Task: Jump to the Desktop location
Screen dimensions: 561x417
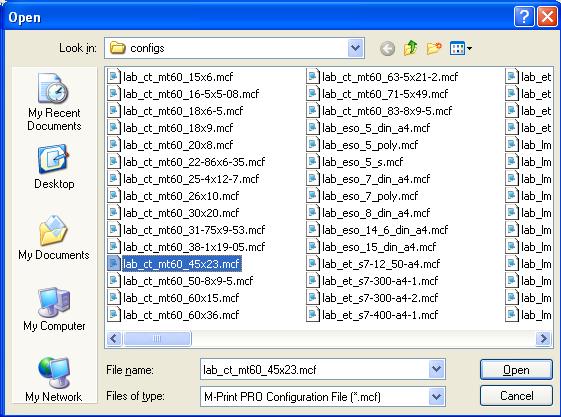Action: click(x=54, y=167)
